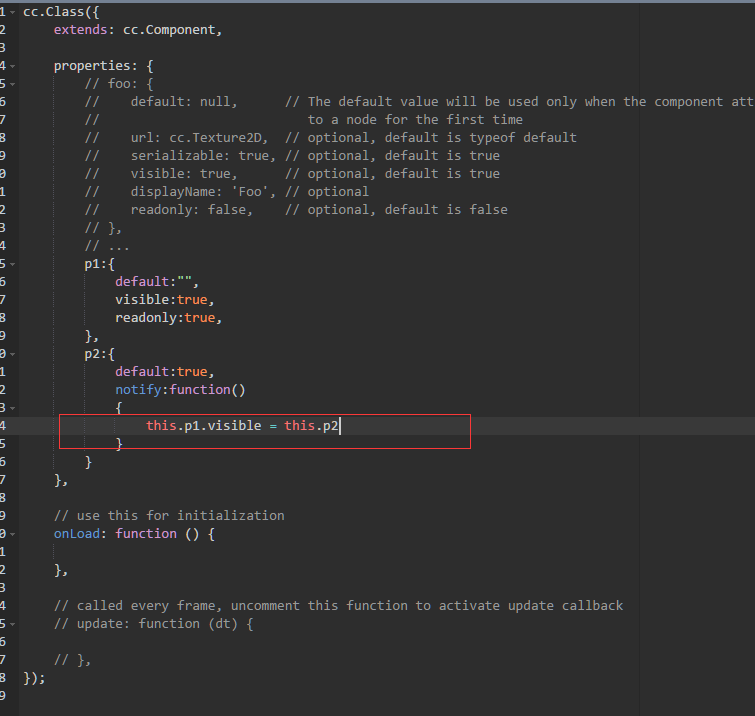Viewport: 755px width, 716px height.
Task: Click 'this.p1.visible' in the highlighted line
Action: [204, 426]
